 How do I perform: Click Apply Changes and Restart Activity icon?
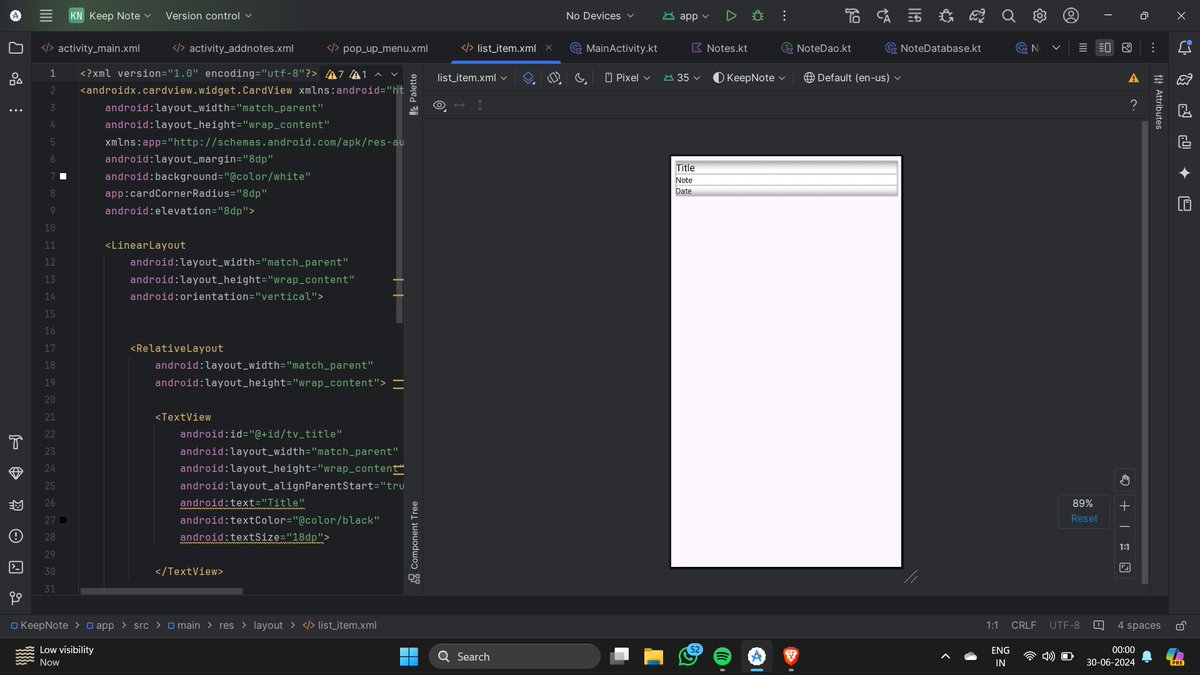click(x=883, y=15)
